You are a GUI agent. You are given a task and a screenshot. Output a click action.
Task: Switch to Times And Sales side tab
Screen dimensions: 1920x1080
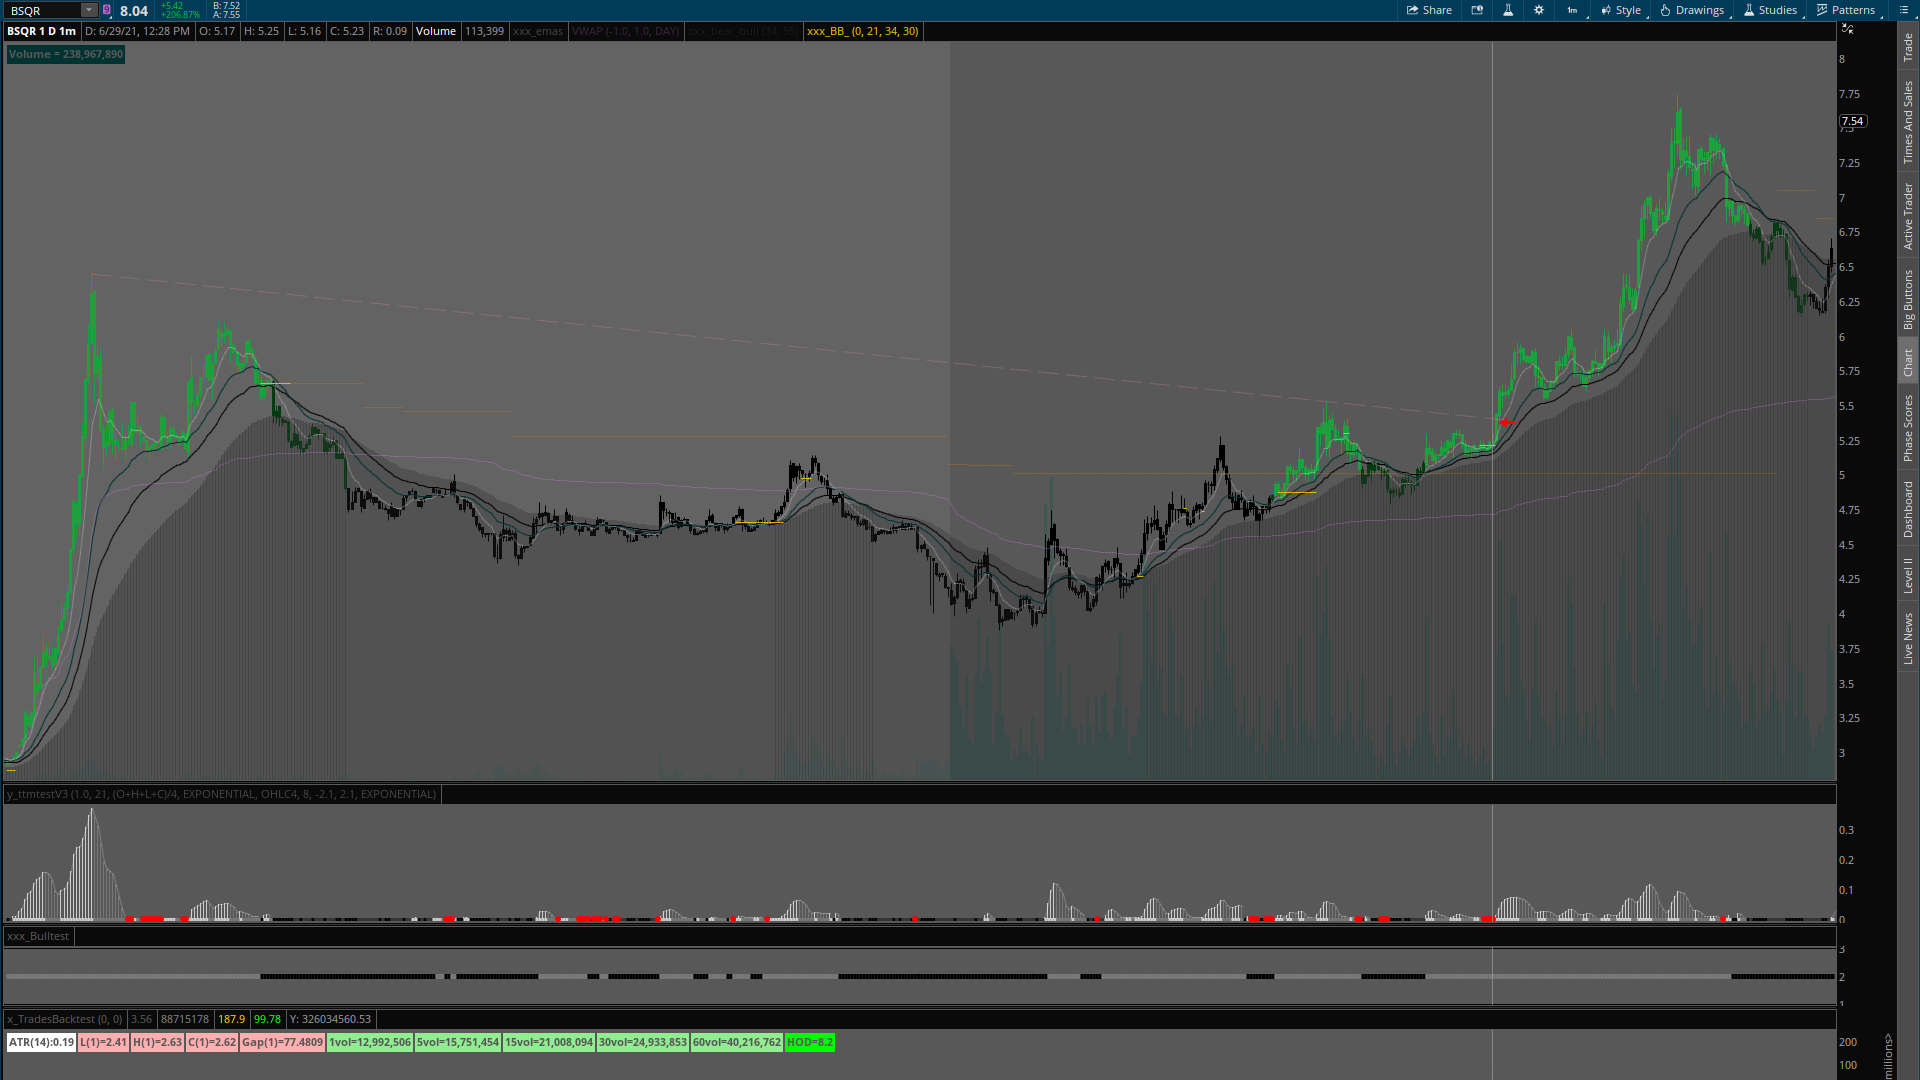(x=1908, y=122)
